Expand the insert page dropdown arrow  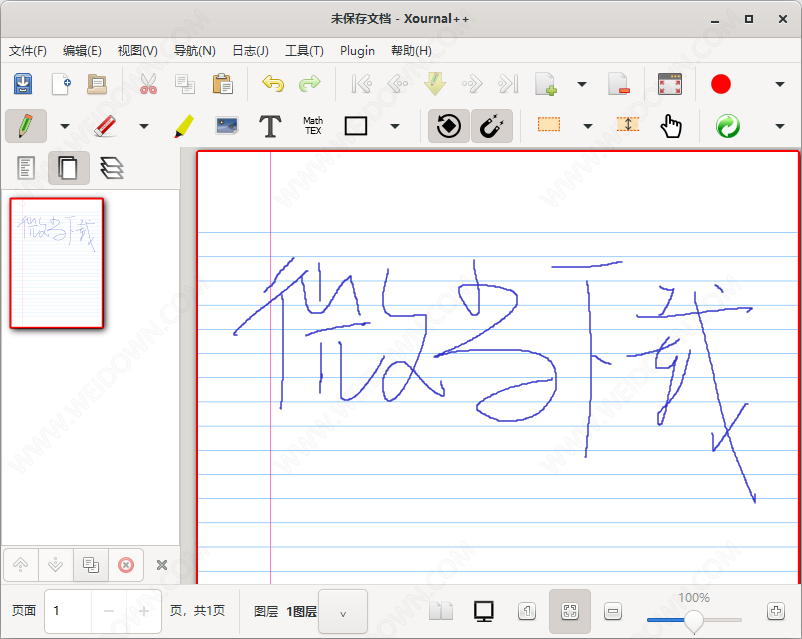(x=582, y=84)
